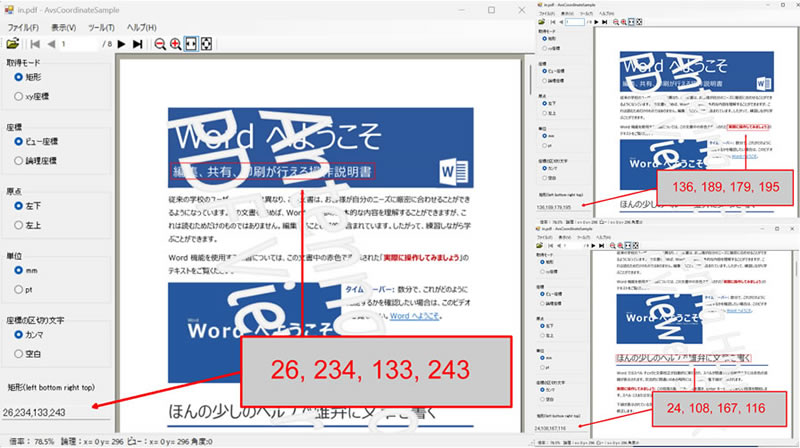The image size is (800, 448).
Task: Zoom in within the 24,108,167,116 window
Action: [620, 245]
